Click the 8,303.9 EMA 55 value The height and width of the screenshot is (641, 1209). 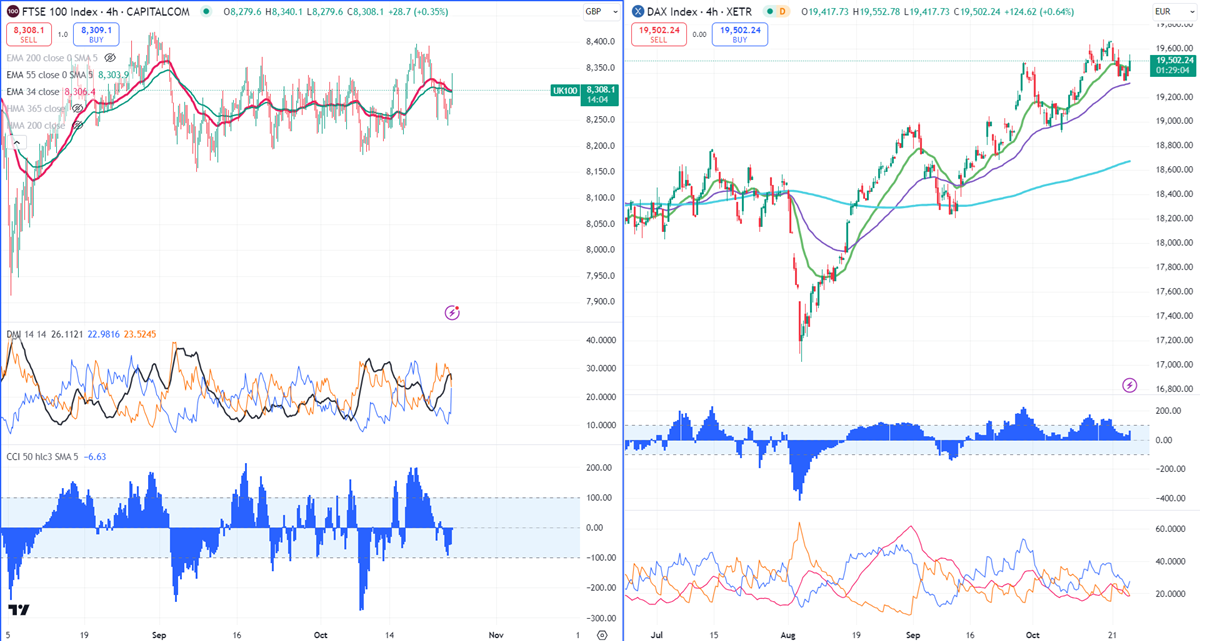tap(114, 75)
